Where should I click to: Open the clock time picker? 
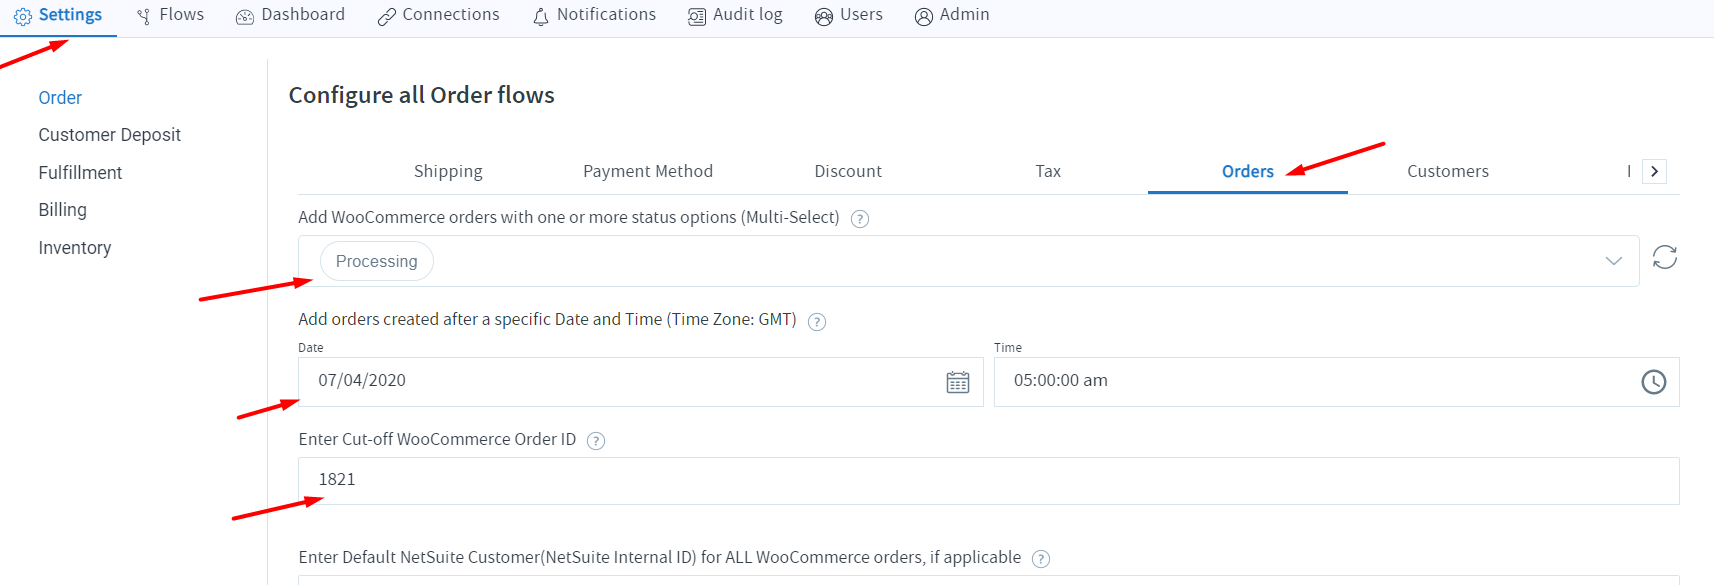1654,382
